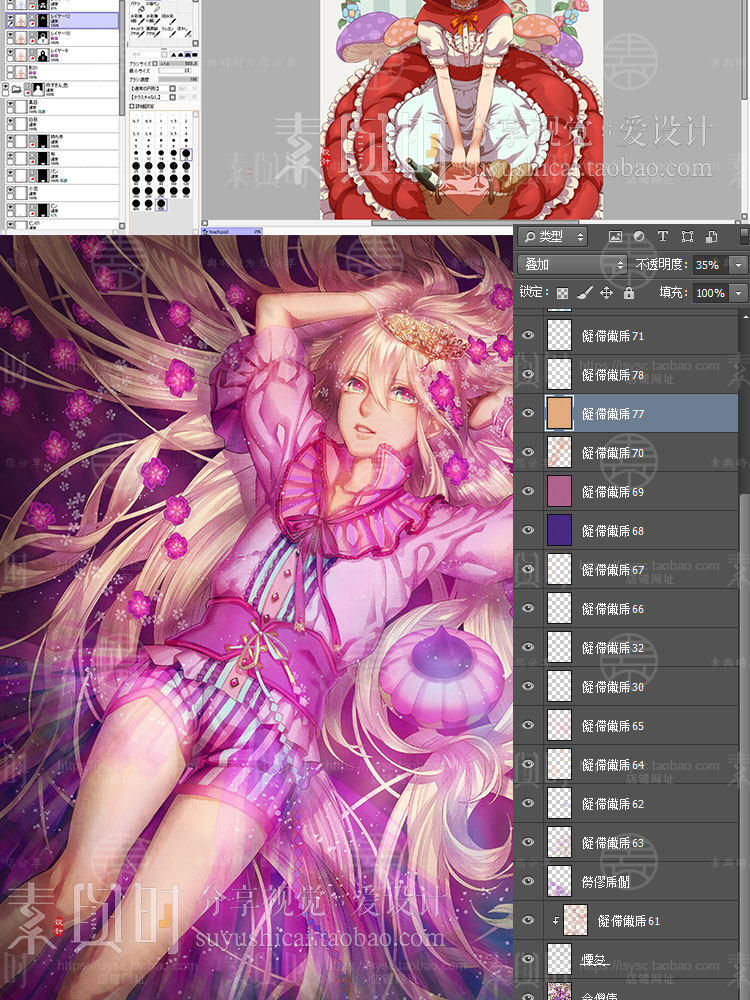The width and height of the screenshot is (750, 1000).
Task: Pick the highlighted brush size 500 preset dot
Action: pos(161,203)
